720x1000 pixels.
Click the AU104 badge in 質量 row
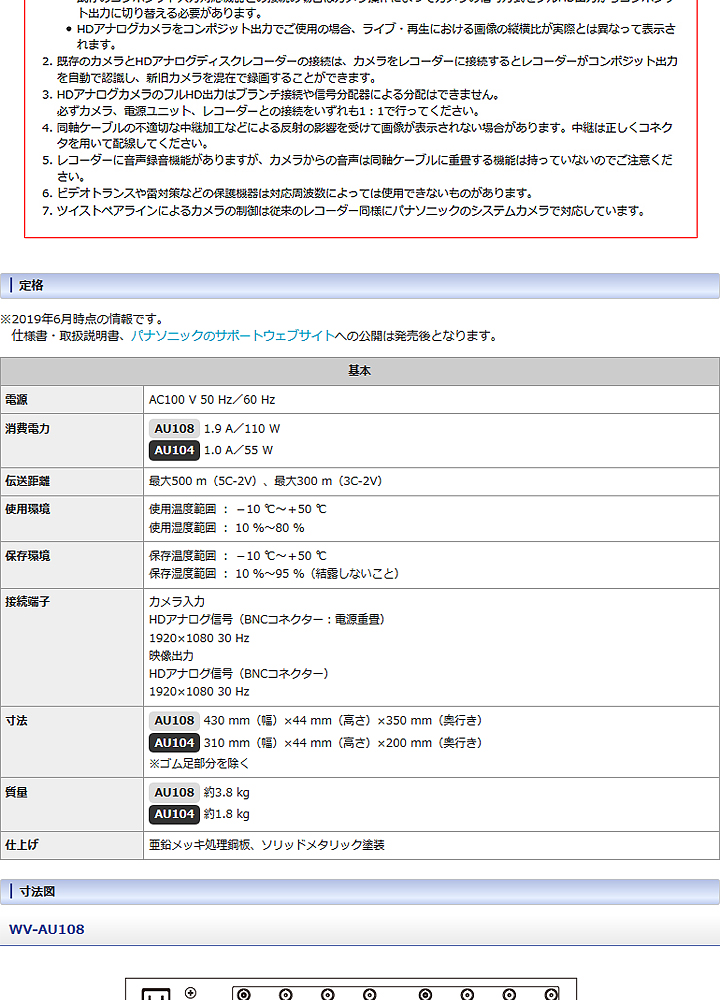pos(174,814)
